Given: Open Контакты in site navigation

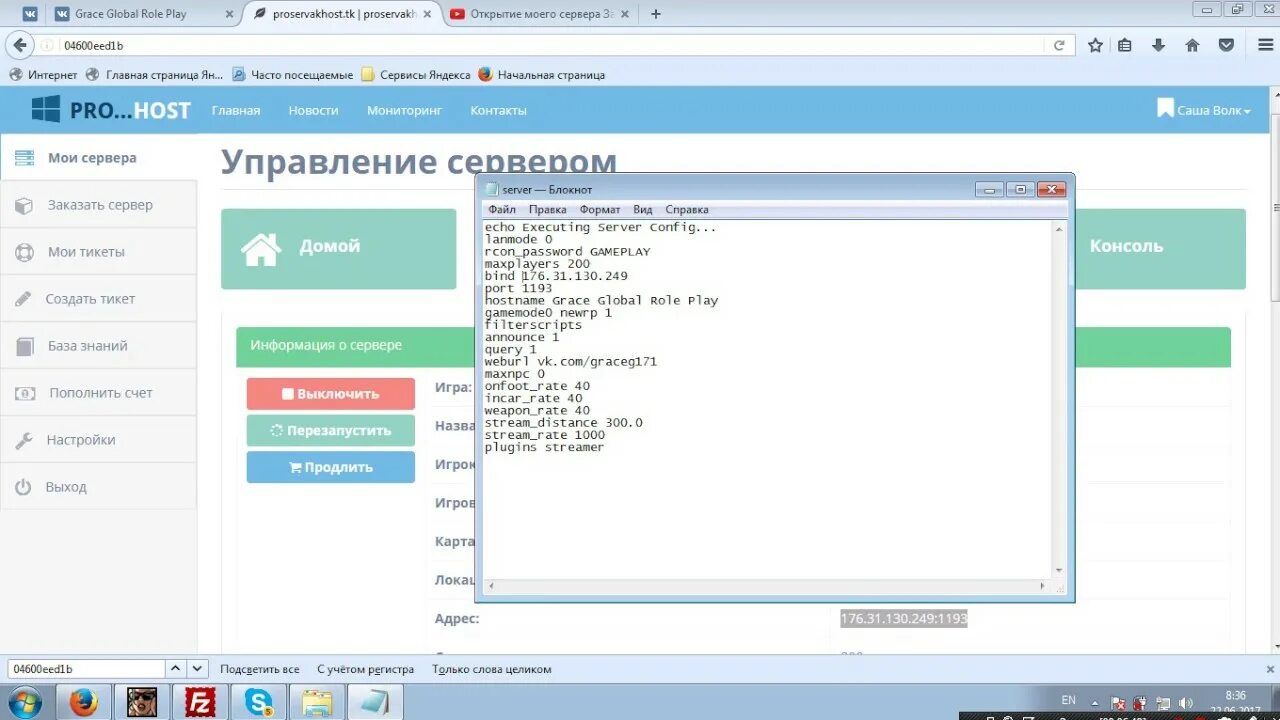Looking at the screenshot, I should click(x=499, y=110).
